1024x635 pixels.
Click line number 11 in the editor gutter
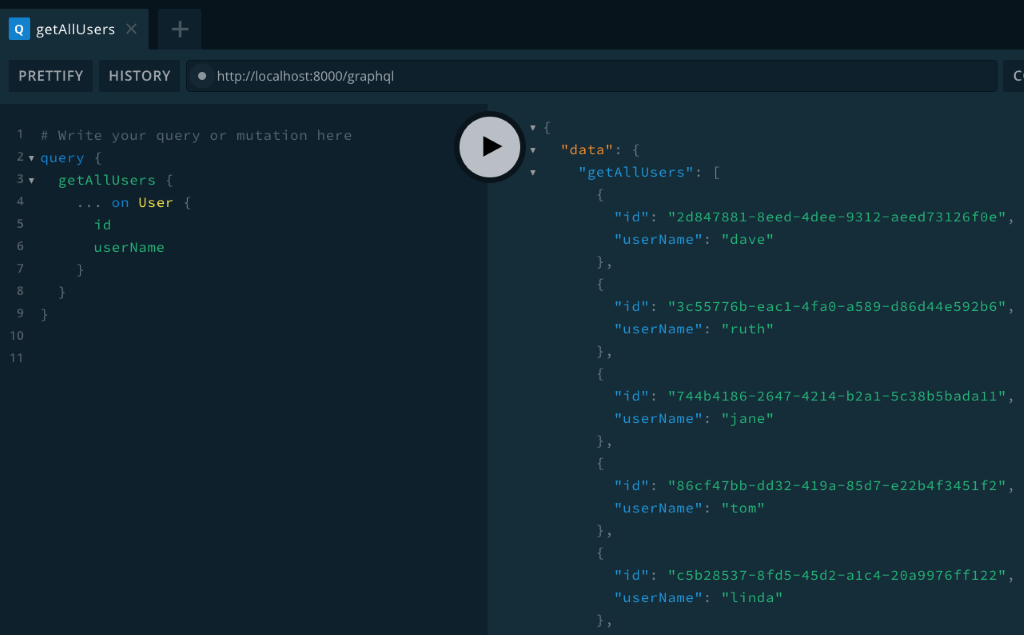coord(15,357)
